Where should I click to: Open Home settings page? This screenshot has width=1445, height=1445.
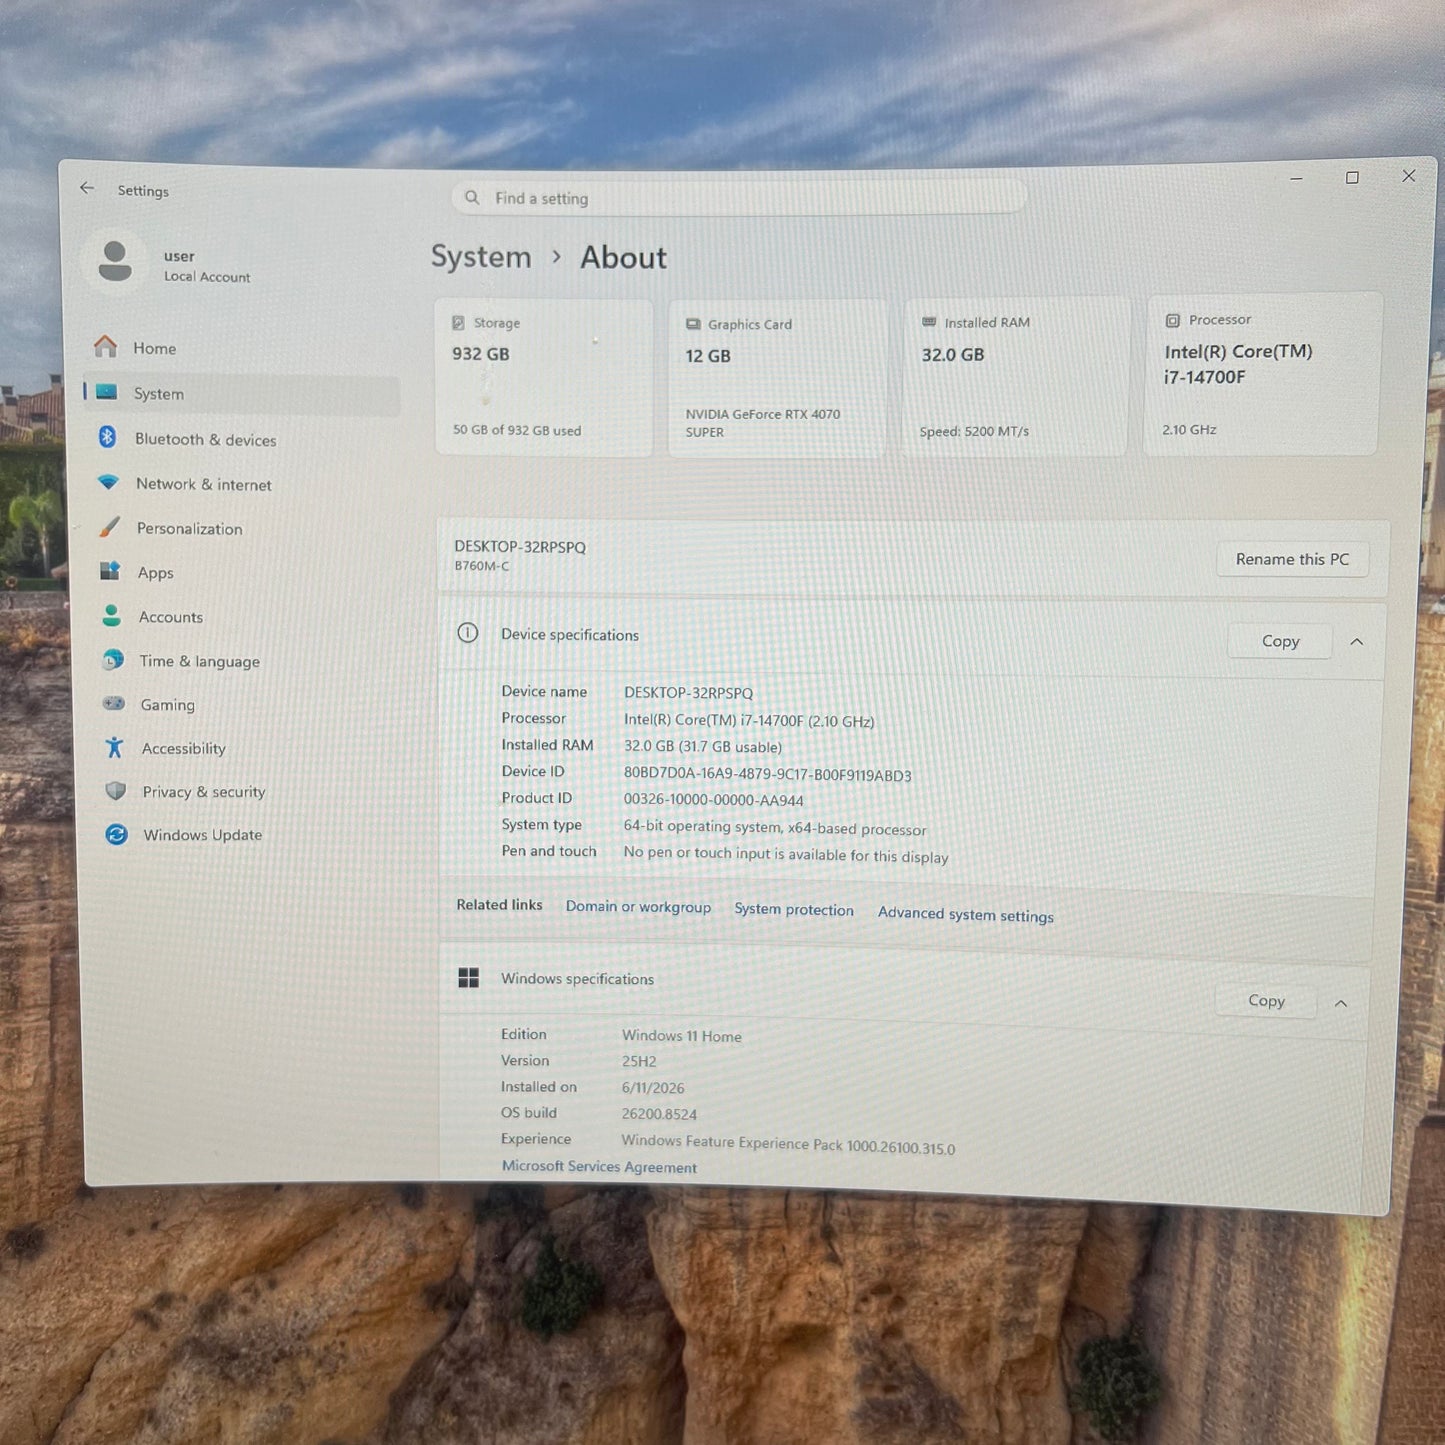[x=241, y=348]
